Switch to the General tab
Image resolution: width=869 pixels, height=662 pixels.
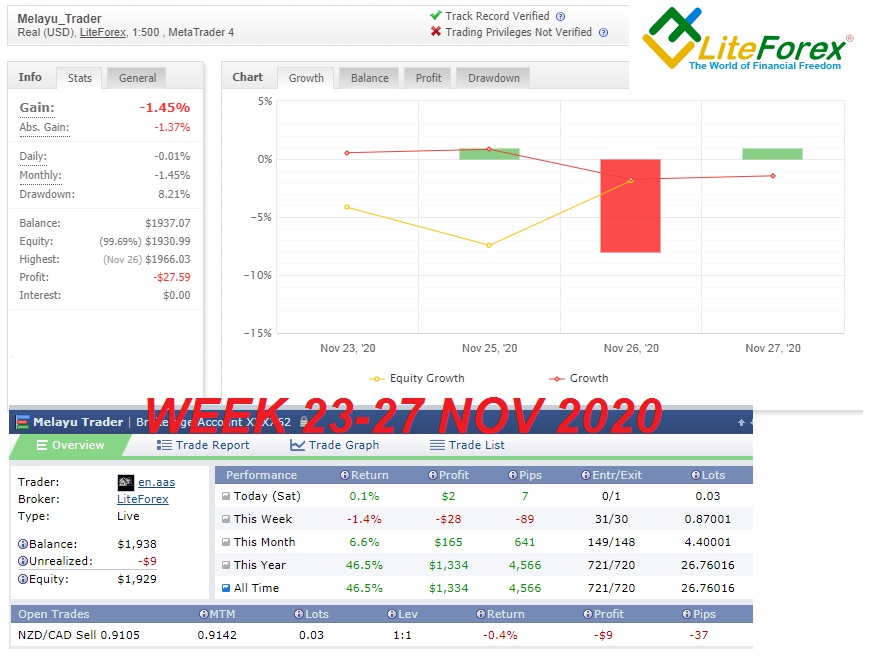pos(137,78)
